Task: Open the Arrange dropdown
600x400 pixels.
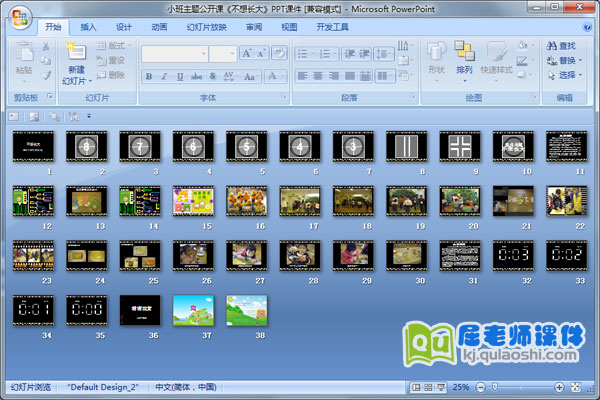Action: point(464,61)
